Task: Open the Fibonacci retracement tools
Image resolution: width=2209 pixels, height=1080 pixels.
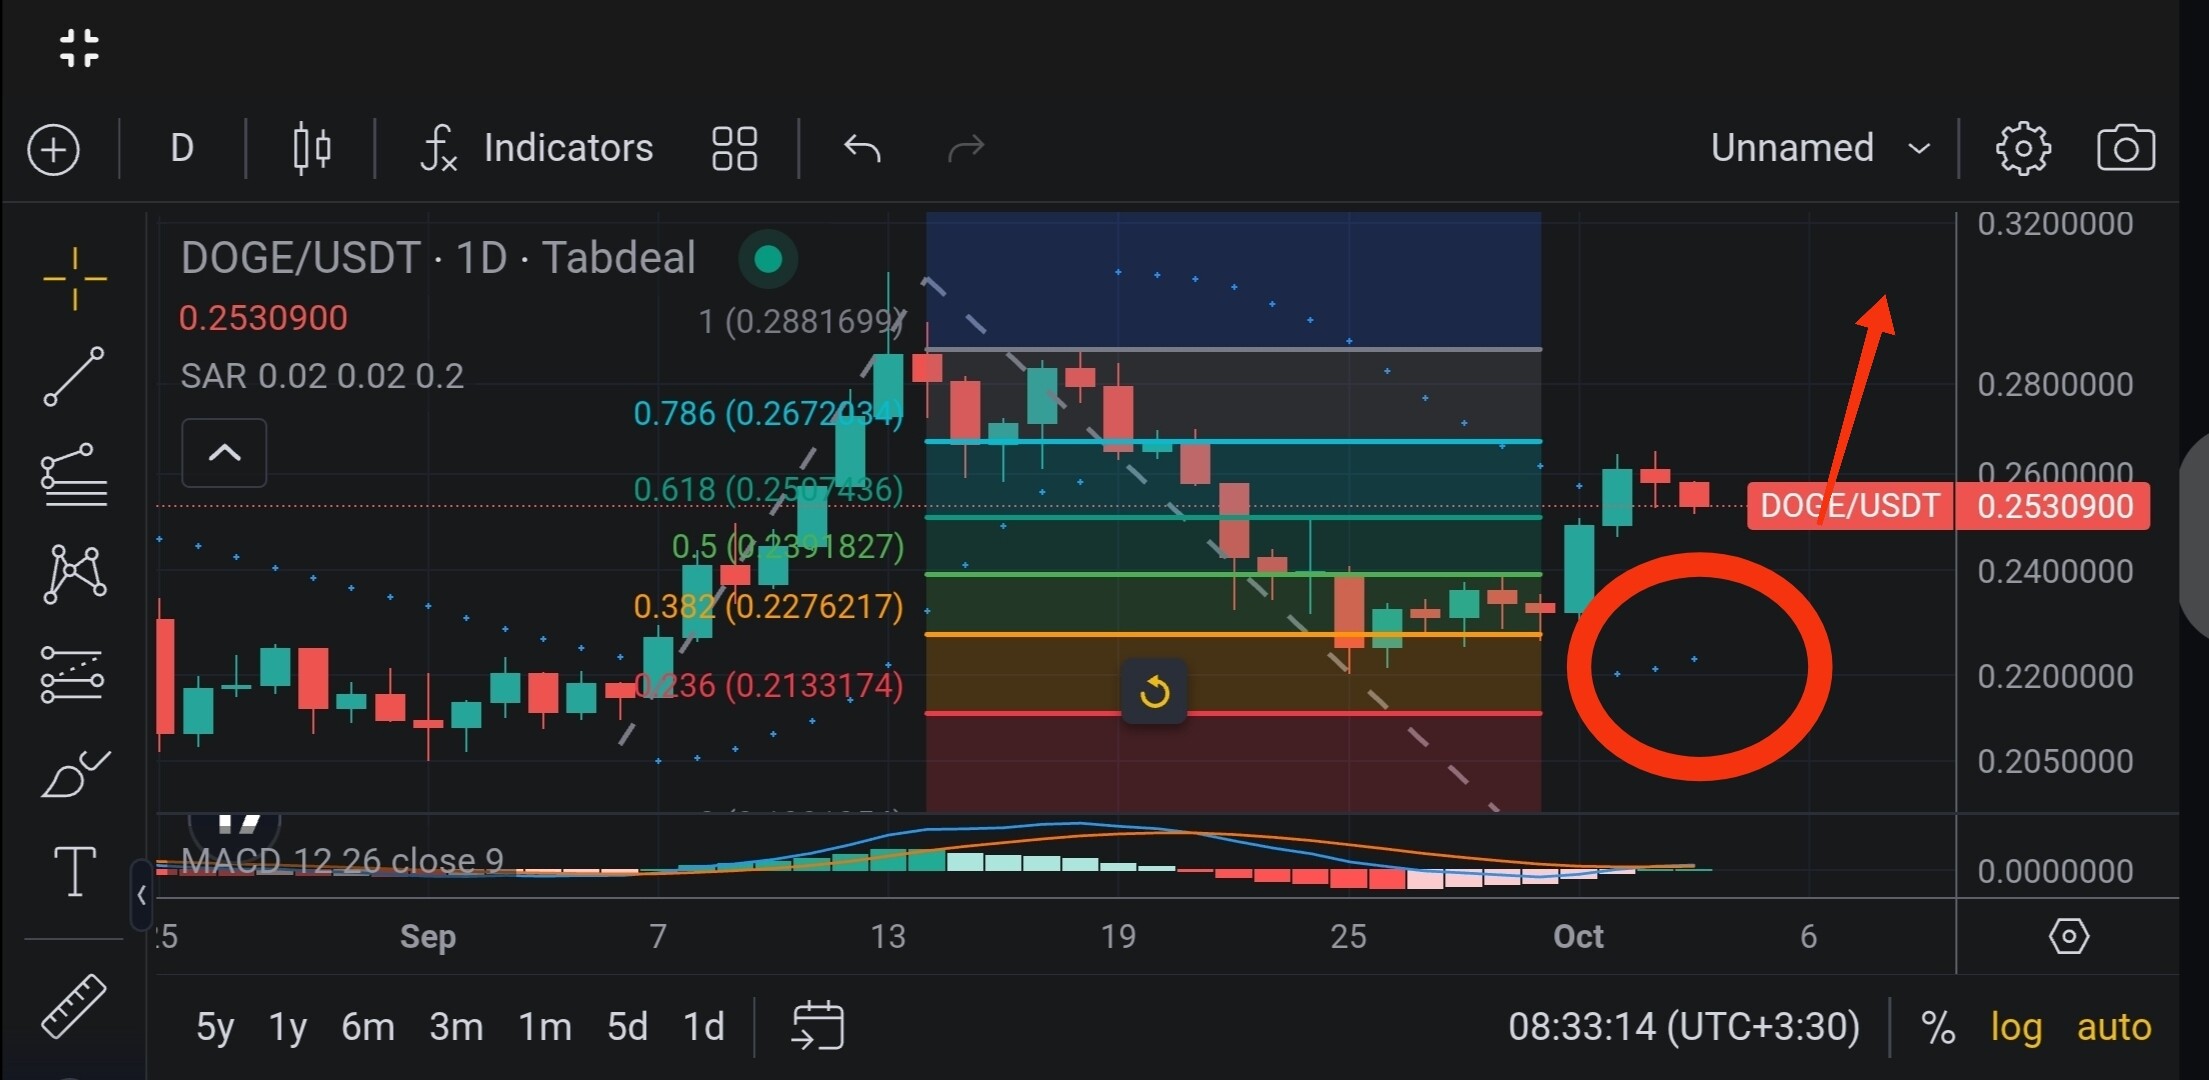Action: click(x=74, y=475)
